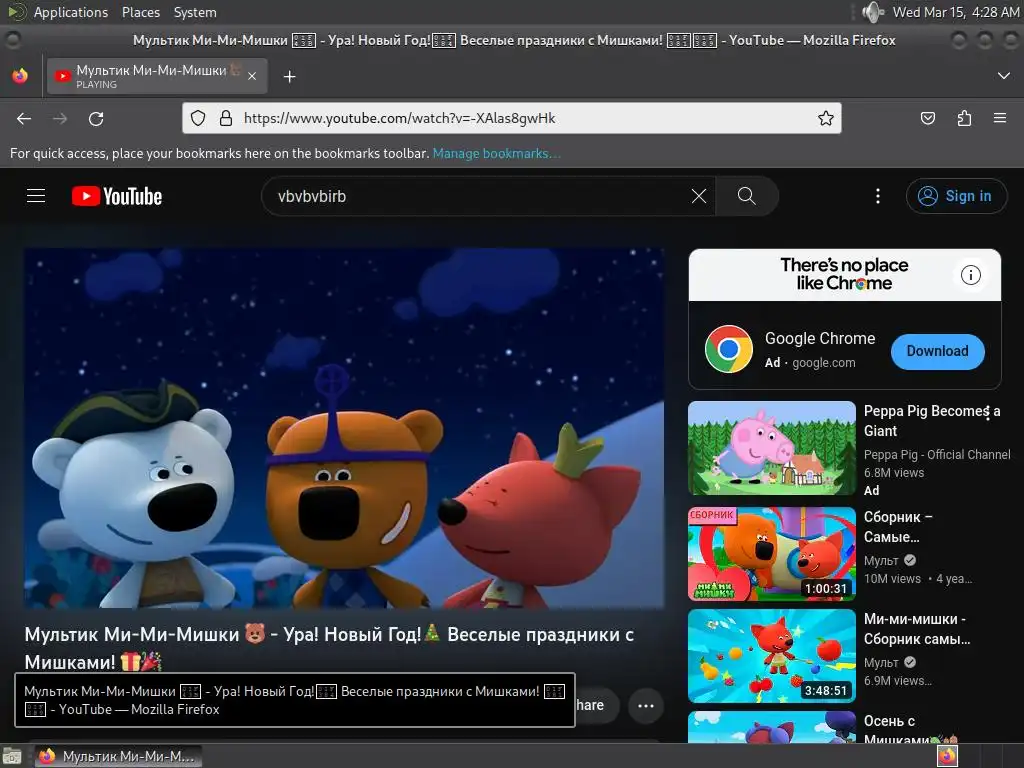1024x768 pixels.
Task: List all tabs dropdown
Action: point(1004,76)
